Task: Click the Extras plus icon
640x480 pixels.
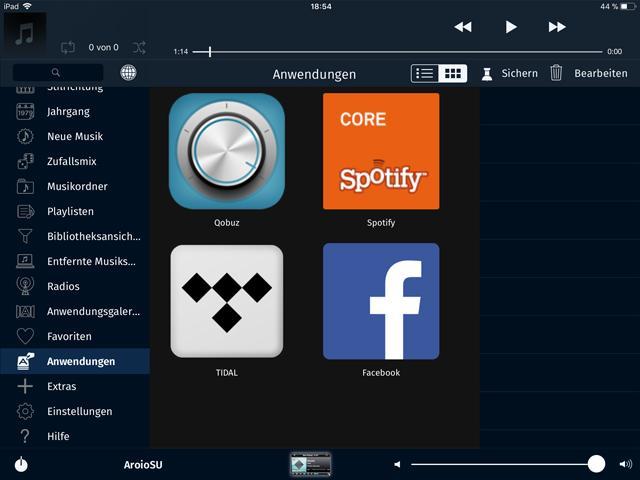Action: click(x=25, y=386)
